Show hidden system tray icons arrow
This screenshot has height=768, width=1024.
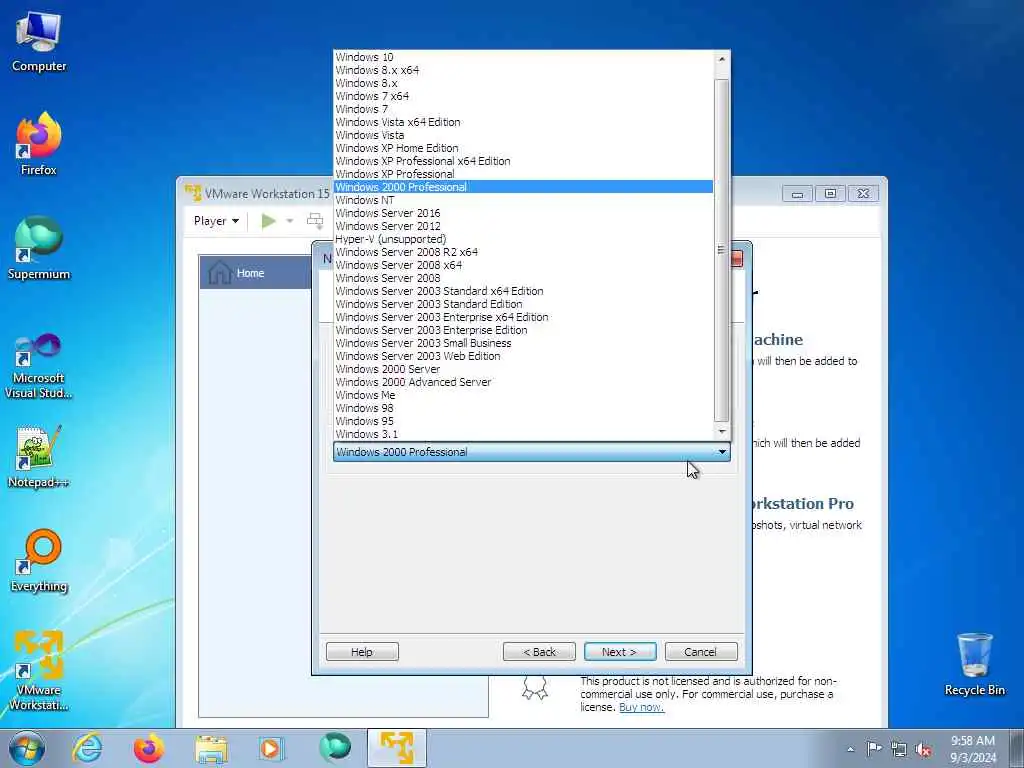click(x=850, y=749)
